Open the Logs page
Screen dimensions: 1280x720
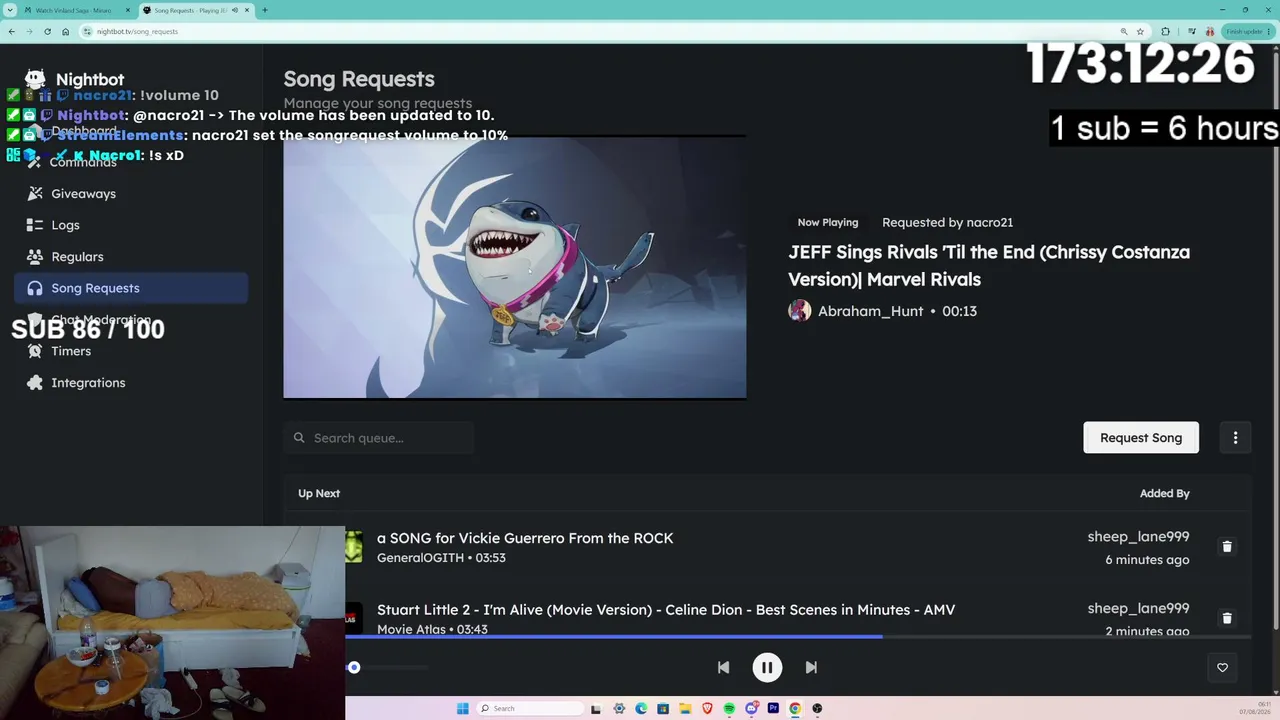pos(131,225)
